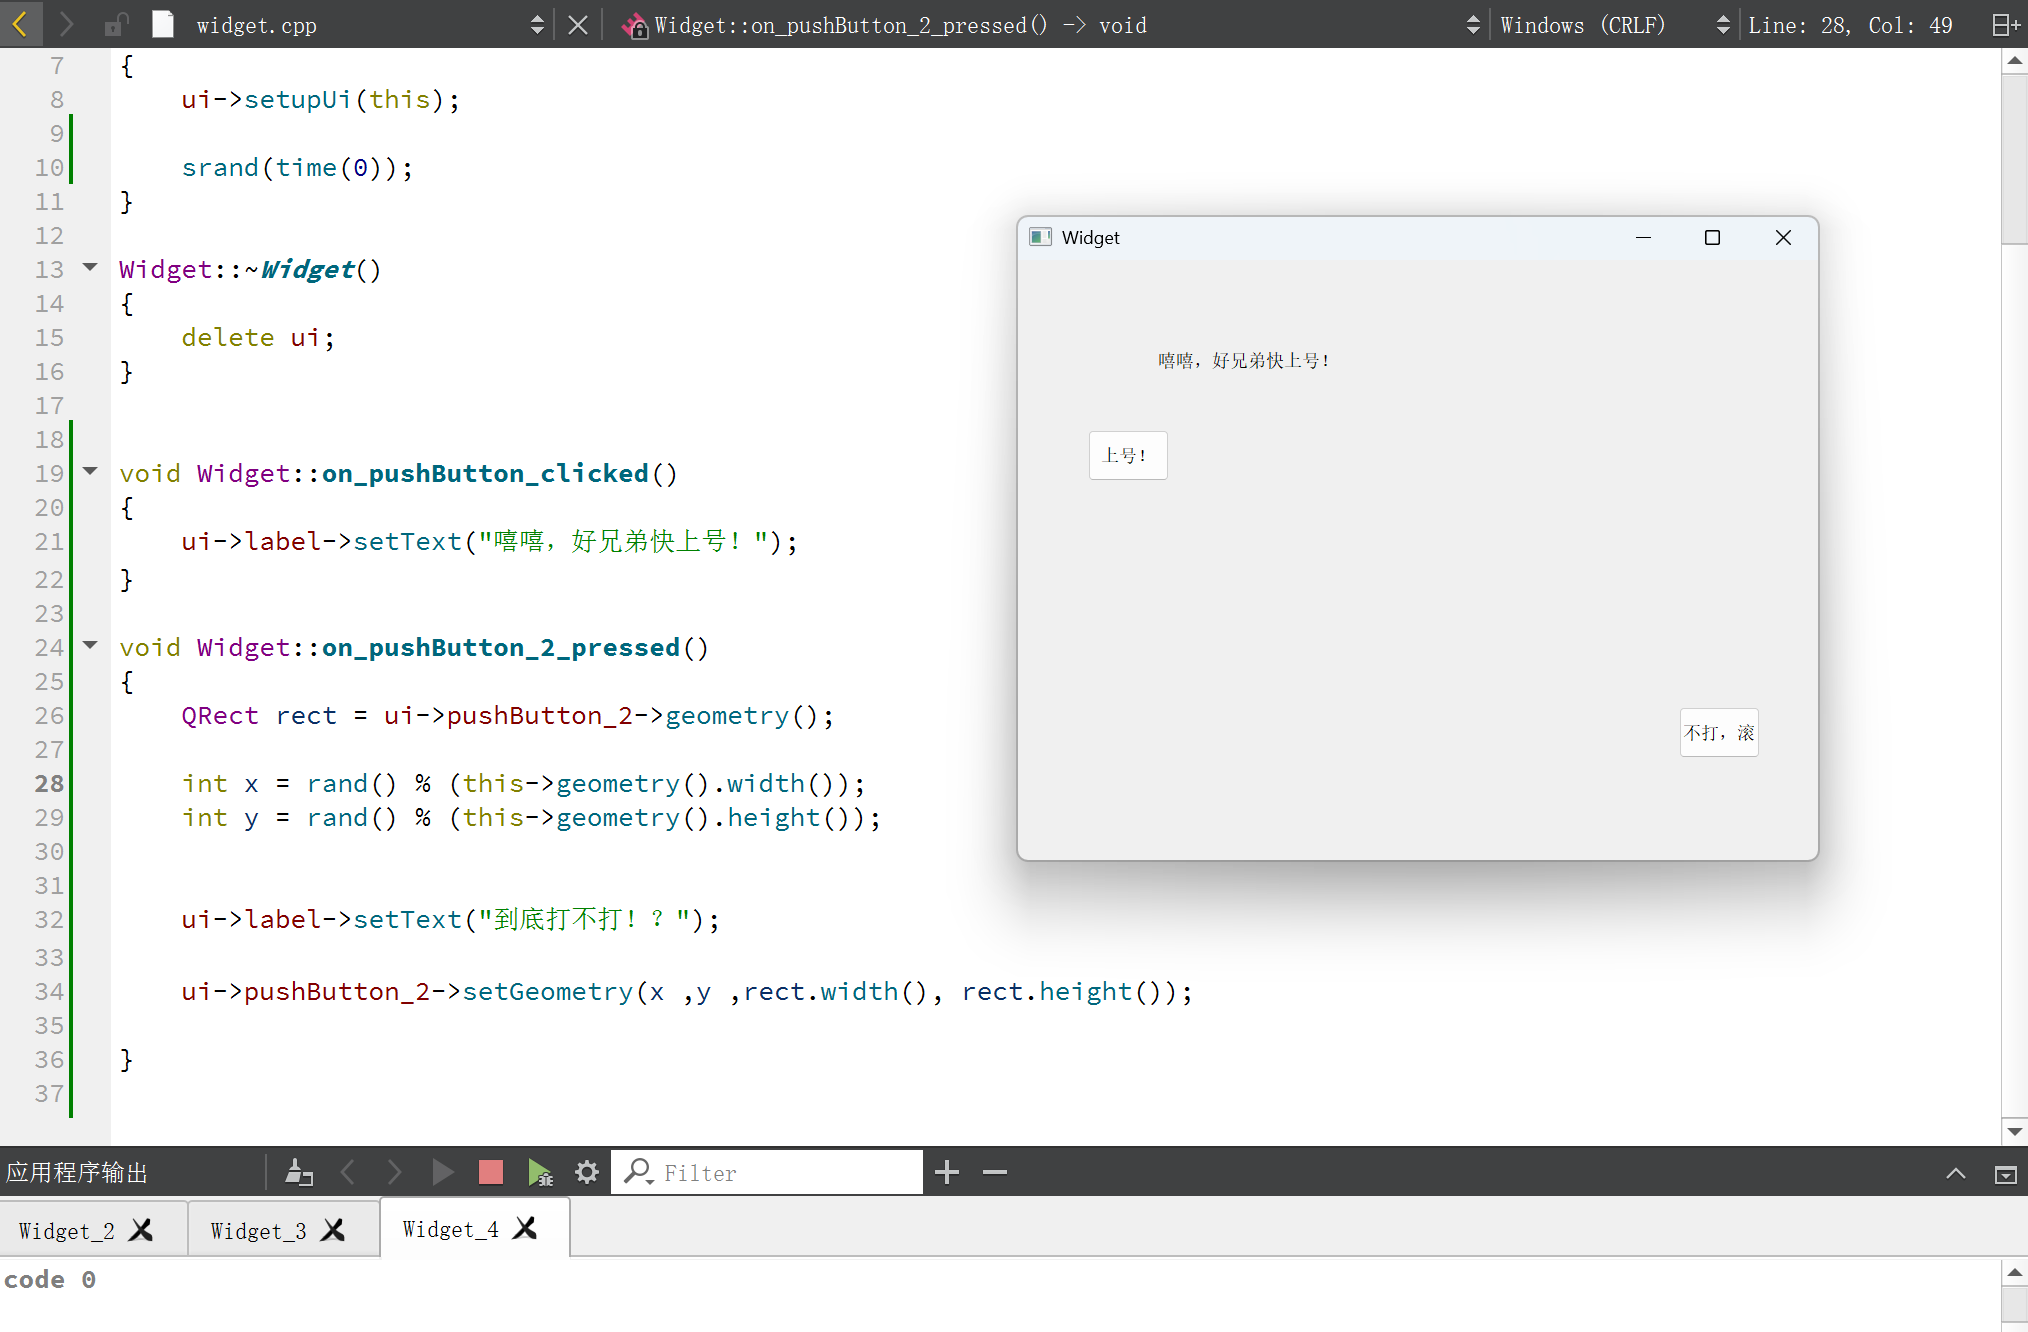Switch to the Widget_2 output tab

[x=67, y=1231]
